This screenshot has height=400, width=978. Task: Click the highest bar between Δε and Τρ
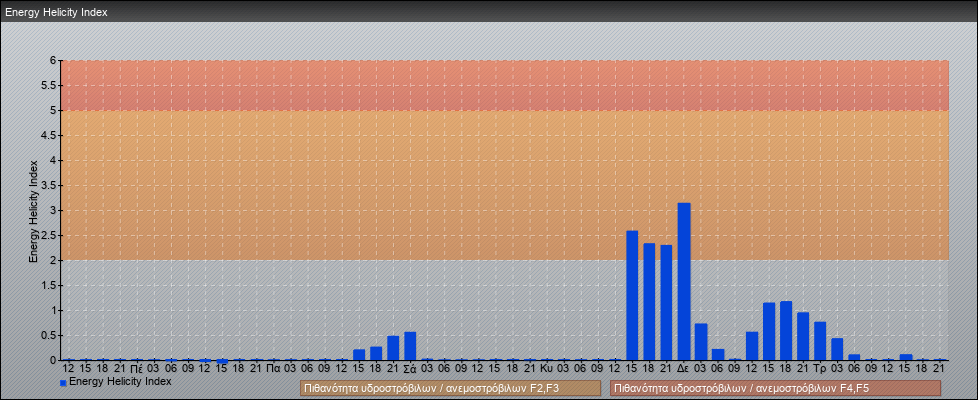click(x=786, y=331)
